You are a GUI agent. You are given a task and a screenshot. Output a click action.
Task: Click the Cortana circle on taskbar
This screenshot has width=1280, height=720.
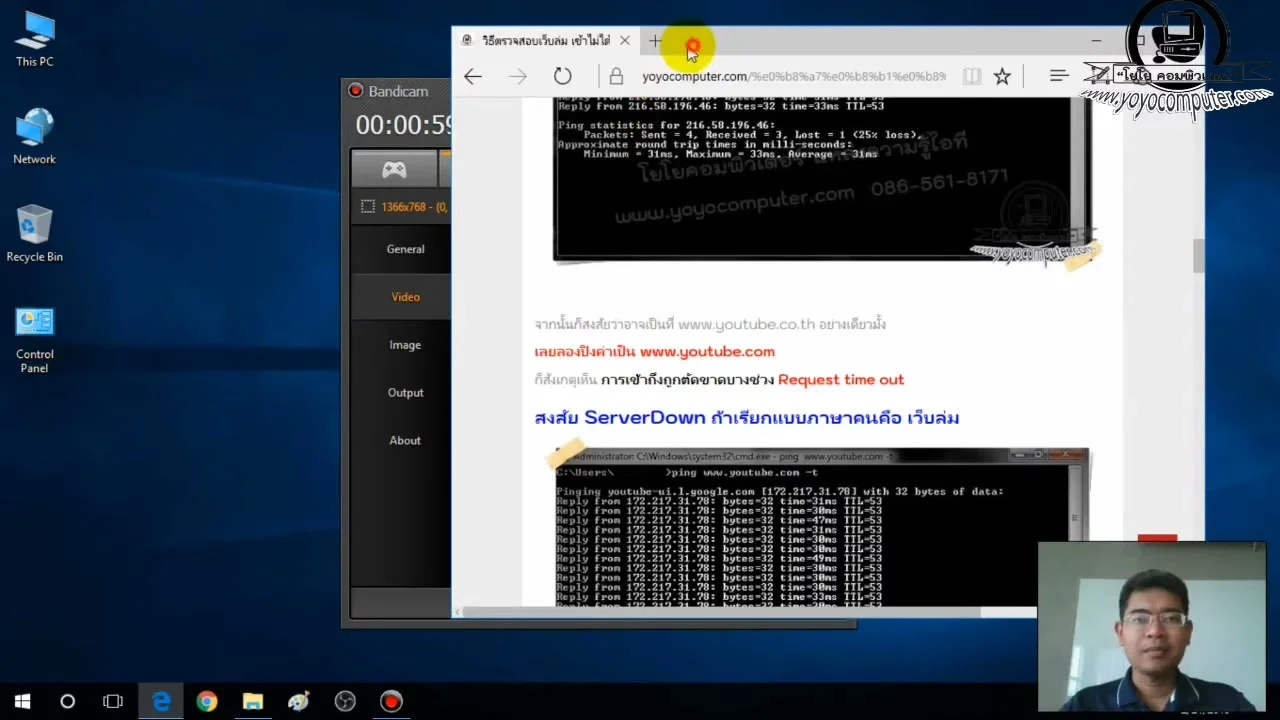pyautogui.click(x=67, y=701)
